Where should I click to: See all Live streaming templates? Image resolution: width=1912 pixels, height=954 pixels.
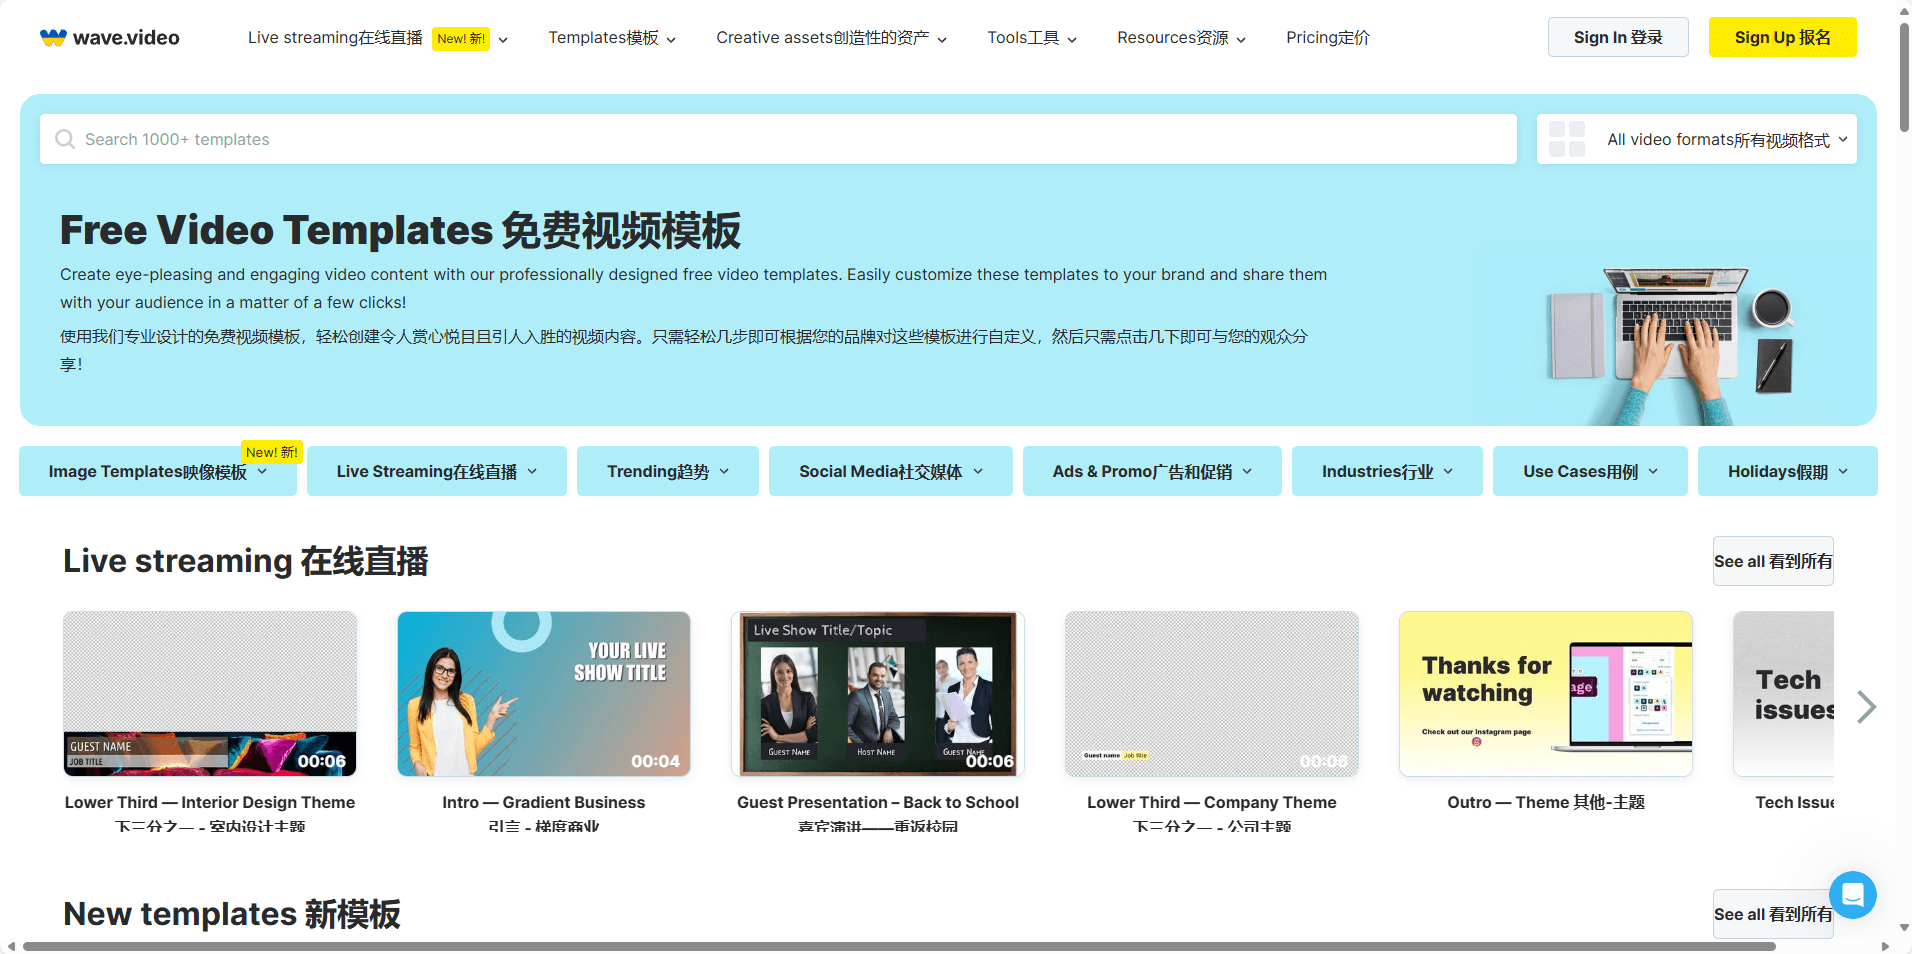(x=1773, y=561)
